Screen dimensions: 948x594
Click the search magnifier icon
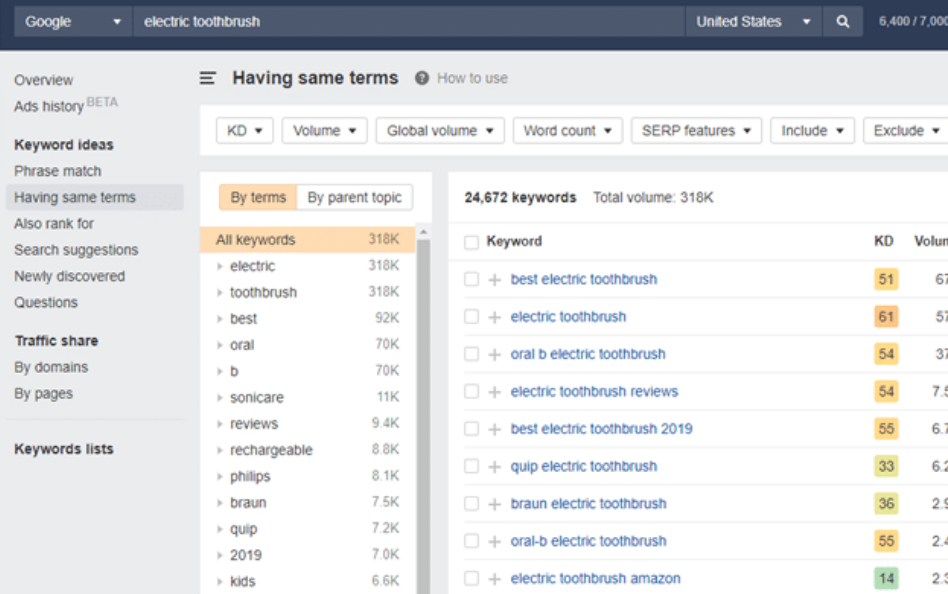[842, 22]
